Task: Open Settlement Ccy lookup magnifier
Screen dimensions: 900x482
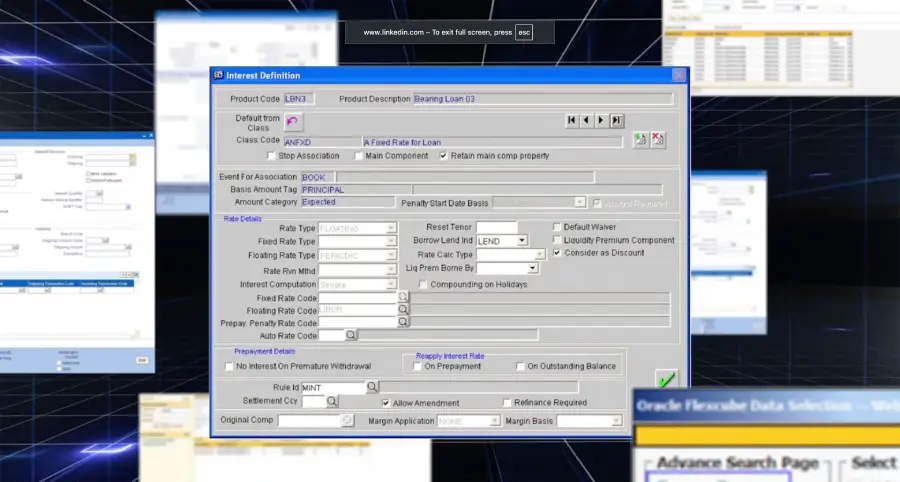Action: click(332, 402)
